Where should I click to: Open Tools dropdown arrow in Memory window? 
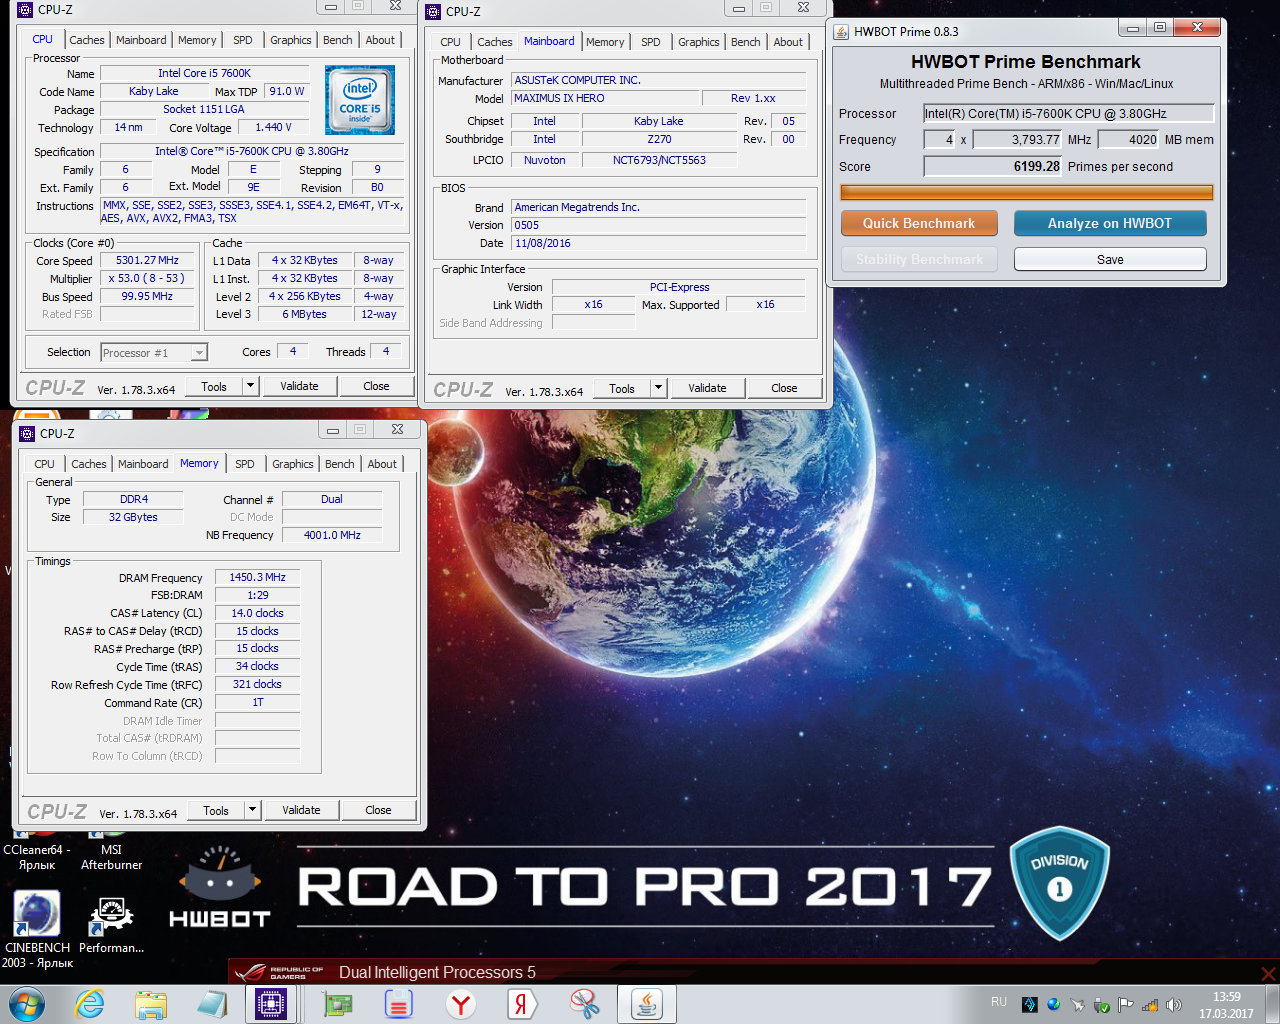[252, 810]
